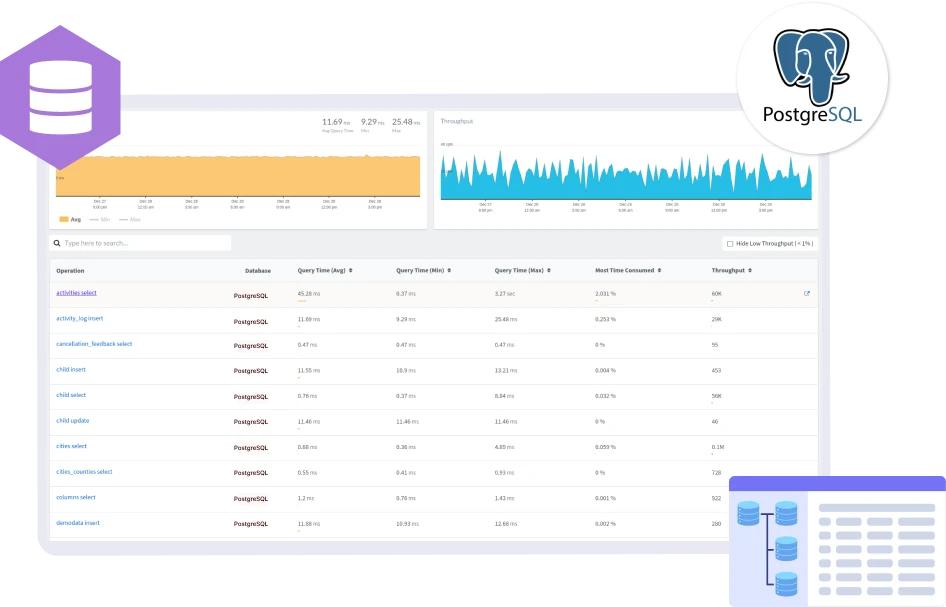Sort by Most Time Consumed column arrows

[x=659, y=270]
